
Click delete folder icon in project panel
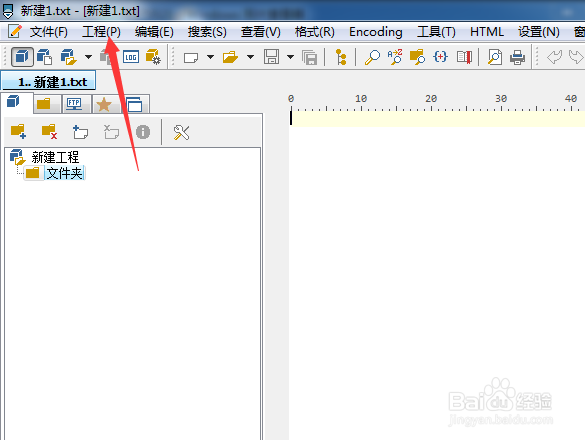(x=49, y=132)
